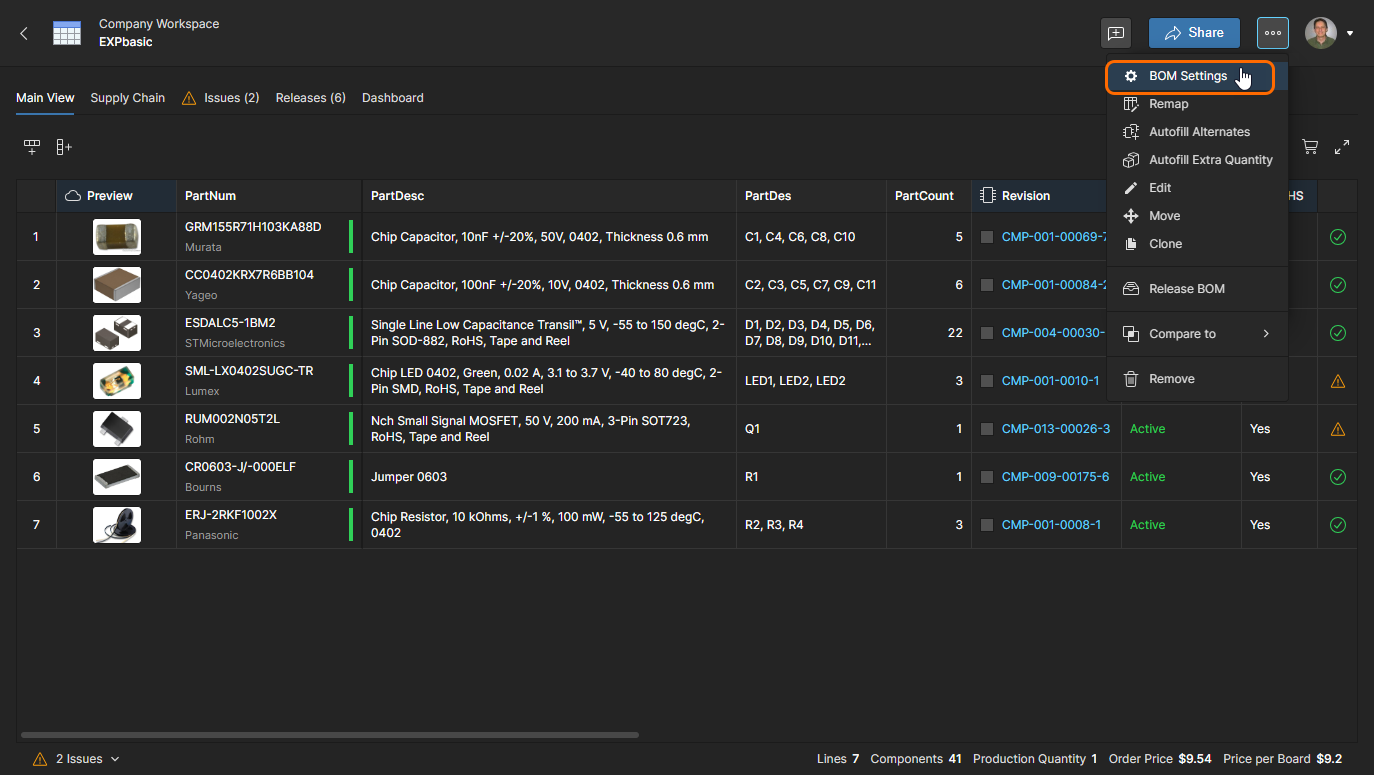Click the back arrow icon
The height and width of the screenshot is (775, 1374).
point(24,33)
